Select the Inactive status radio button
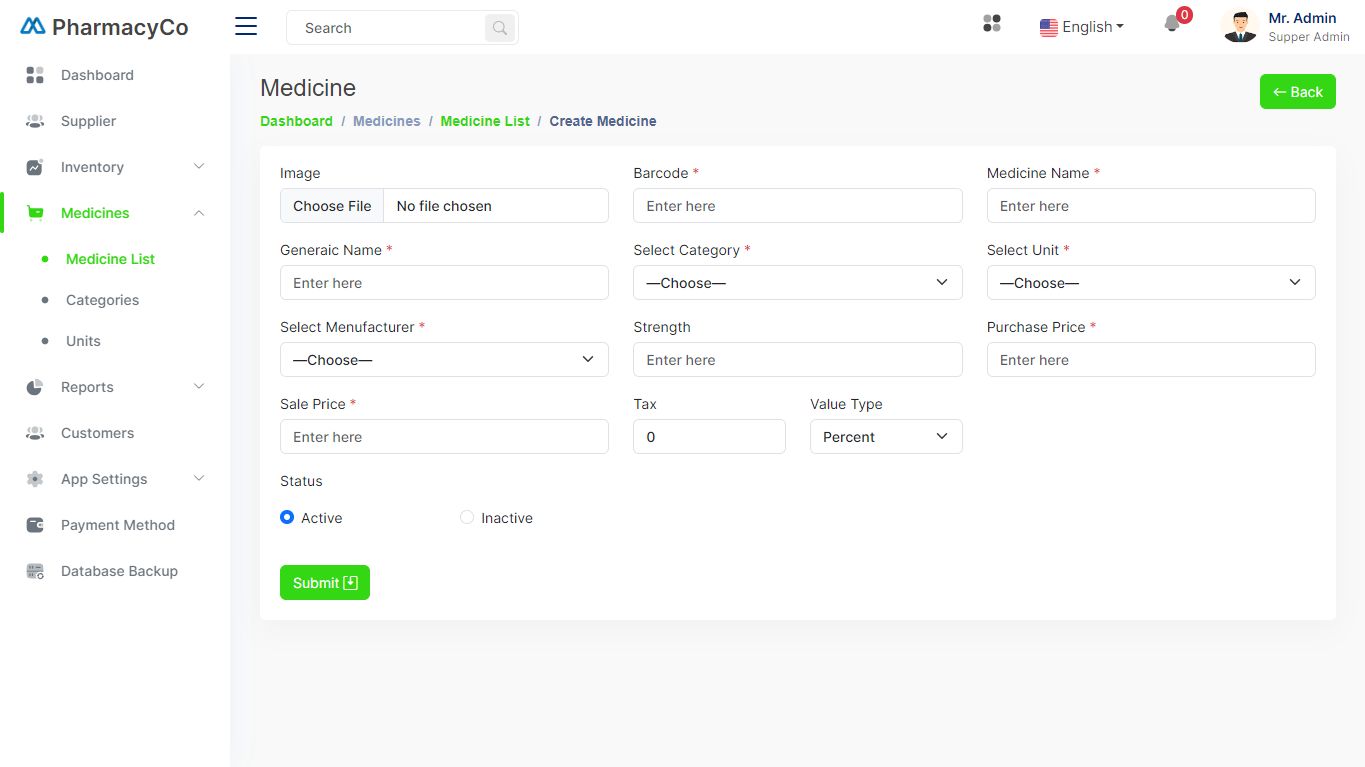Viewport: 1365px width, 767px height. pyautogui.click(x=467, y=517)
